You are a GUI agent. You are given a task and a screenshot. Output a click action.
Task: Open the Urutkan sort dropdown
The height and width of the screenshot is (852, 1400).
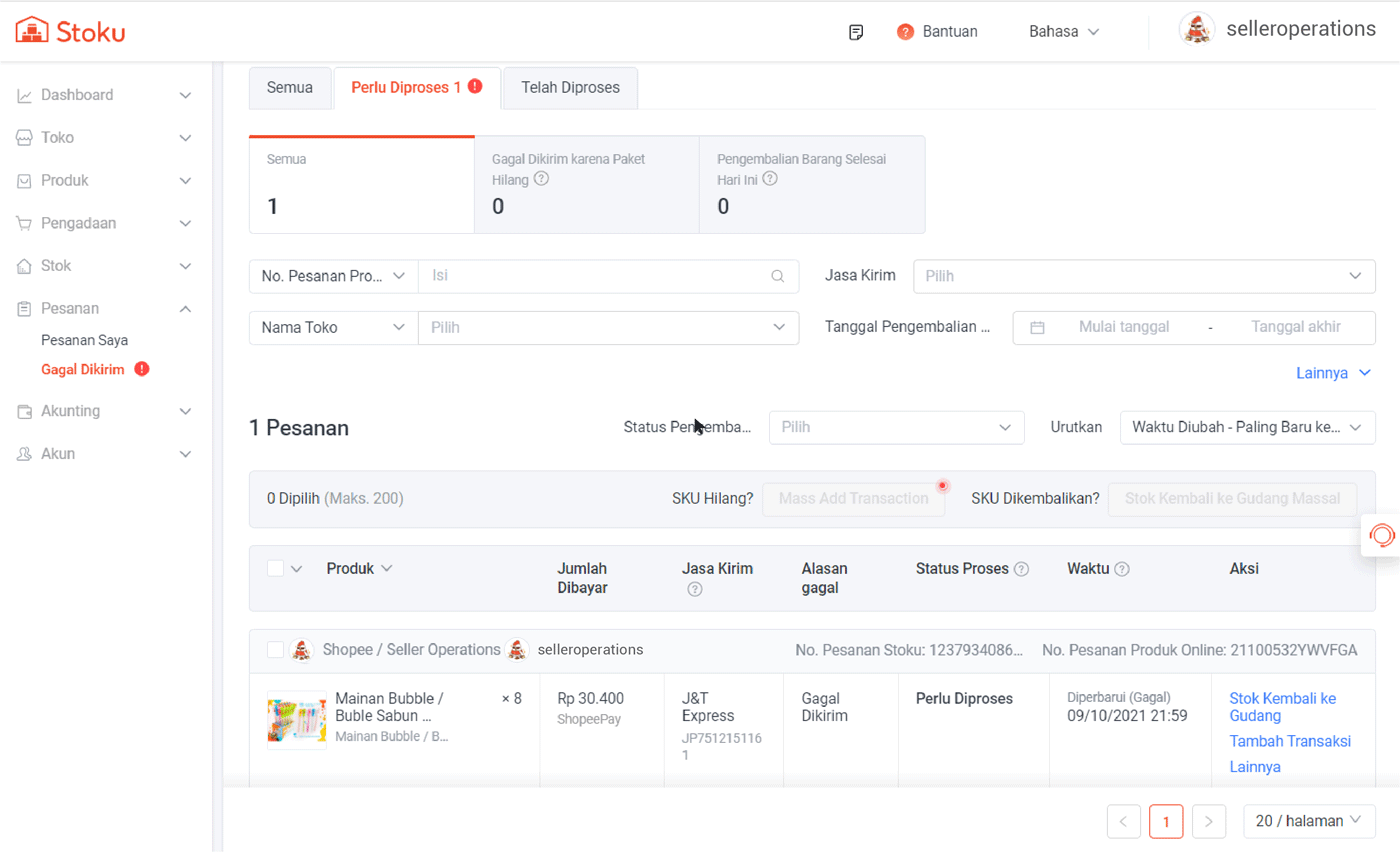tap(1246, 428)
